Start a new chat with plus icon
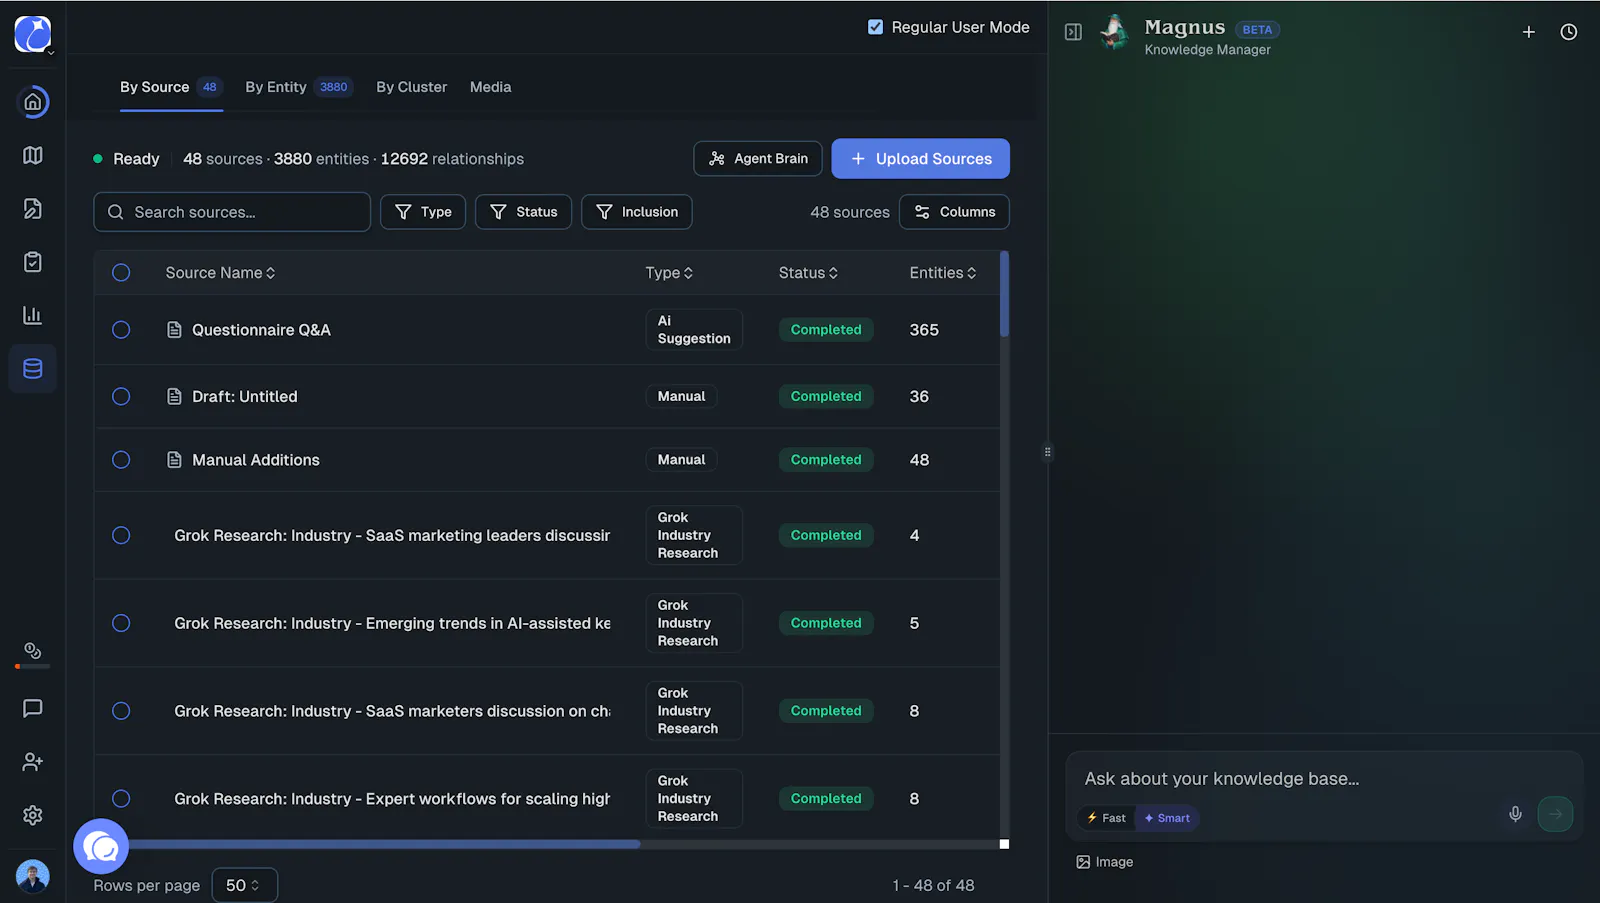The width and height of the screenshot is (1600, 903). [1528, 32]
